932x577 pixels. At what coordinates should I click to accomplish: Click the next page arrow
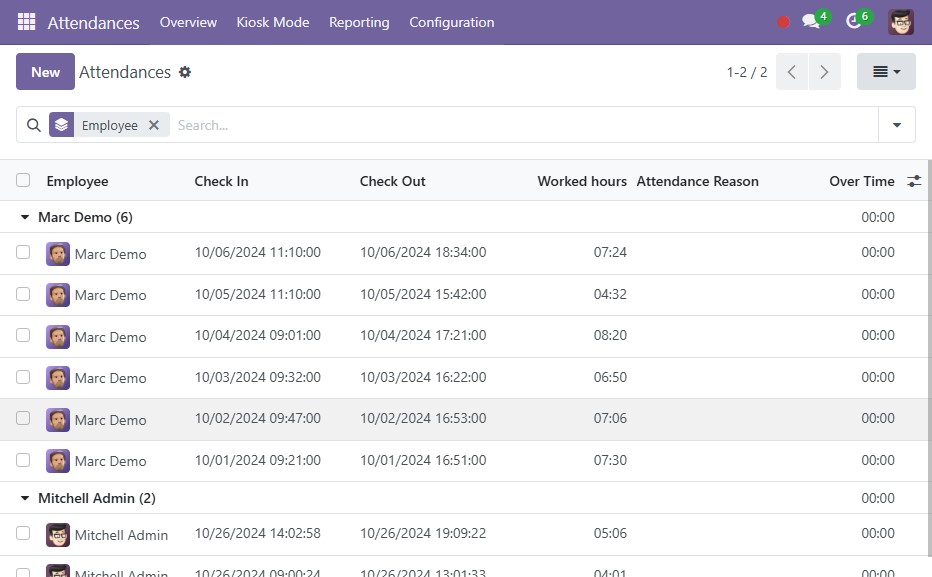pyautogui.click(x=824, y=72)
